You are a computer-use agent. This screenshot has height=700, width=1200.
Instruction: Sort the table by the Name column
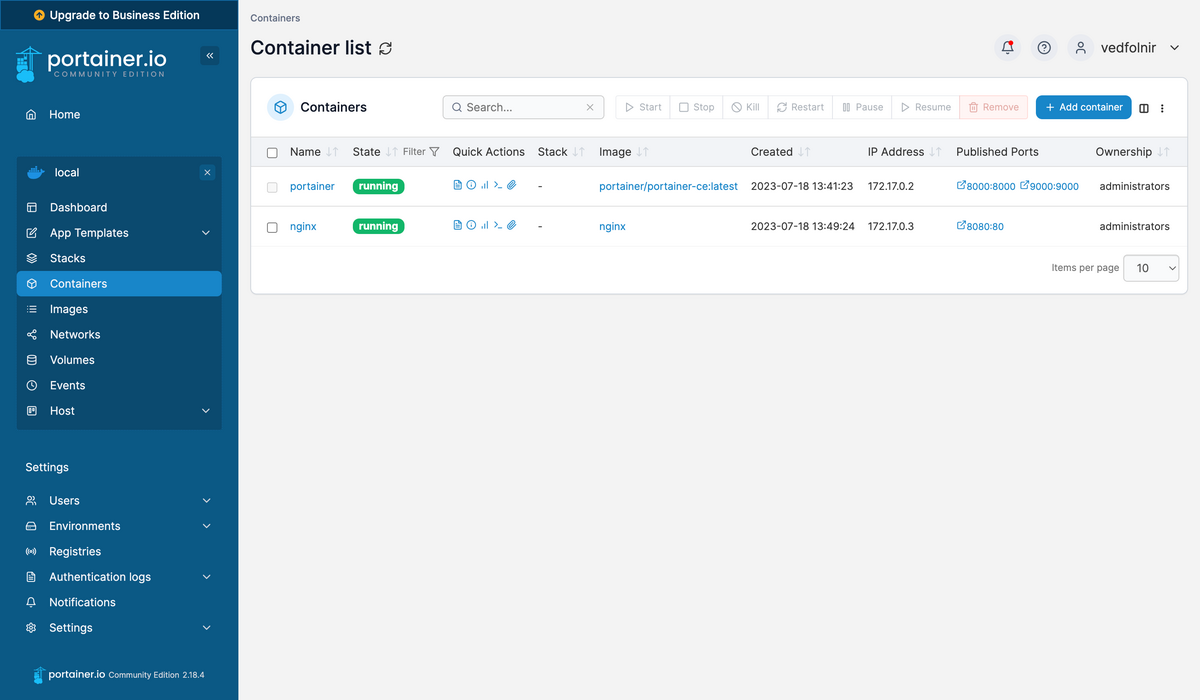[314, 152]
